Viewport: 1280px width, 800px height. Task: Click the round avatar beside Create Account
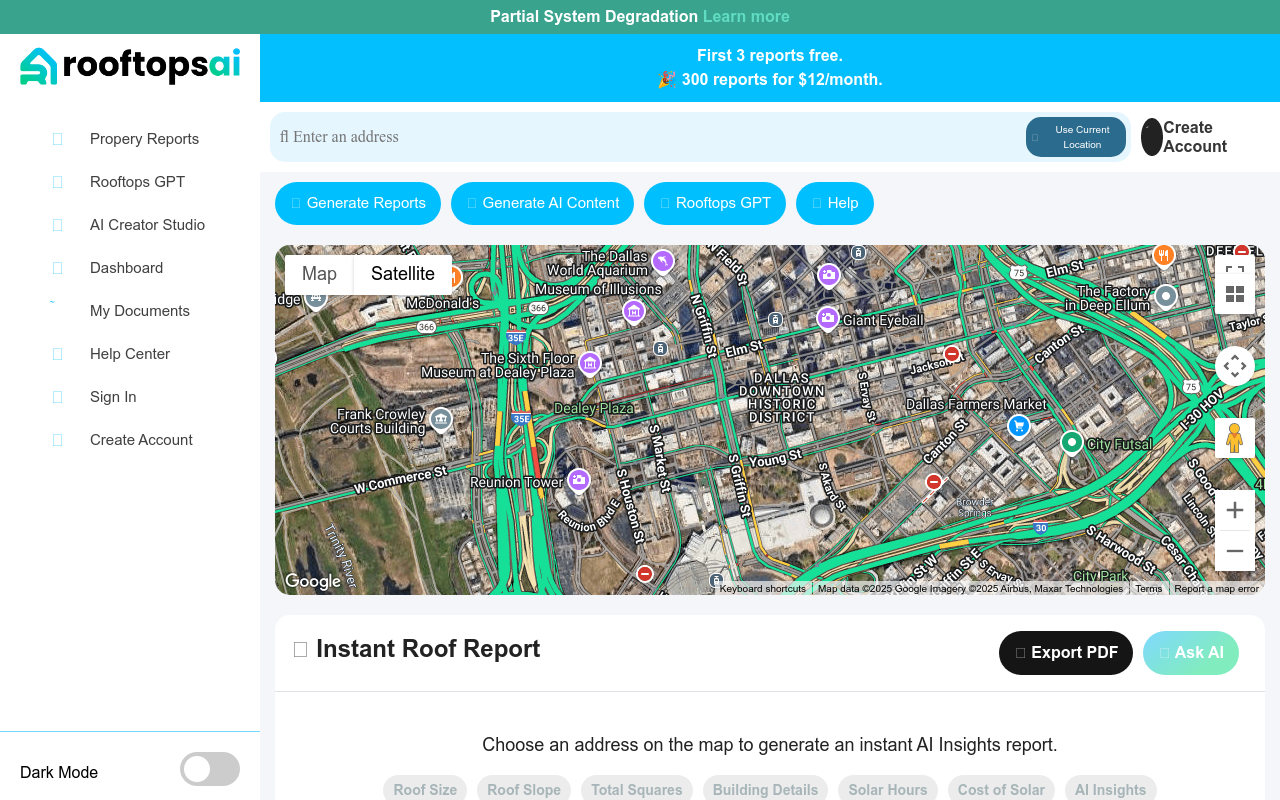click(1152, 137)
